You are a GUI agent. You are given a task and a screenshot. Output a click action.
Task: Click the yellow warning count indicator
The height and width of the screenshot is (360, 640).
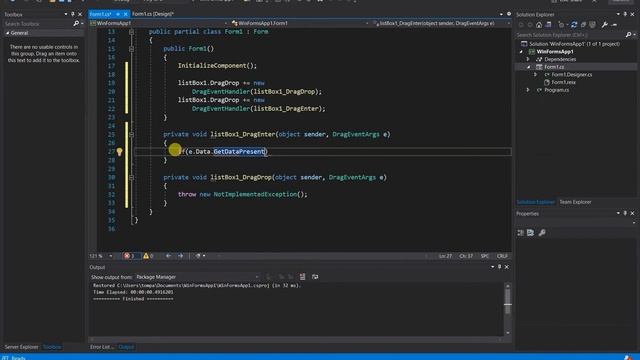148,256
